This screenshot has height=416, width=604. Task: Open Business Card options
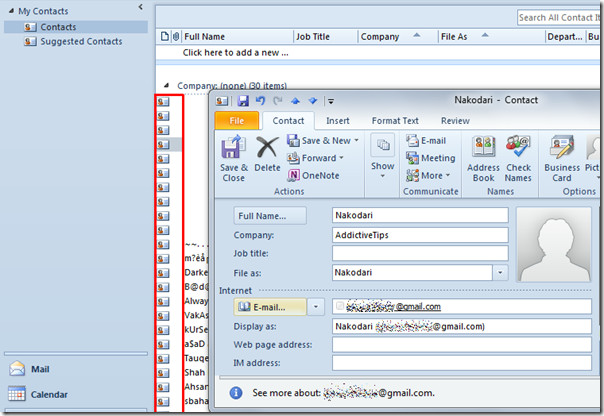point(562,159)
